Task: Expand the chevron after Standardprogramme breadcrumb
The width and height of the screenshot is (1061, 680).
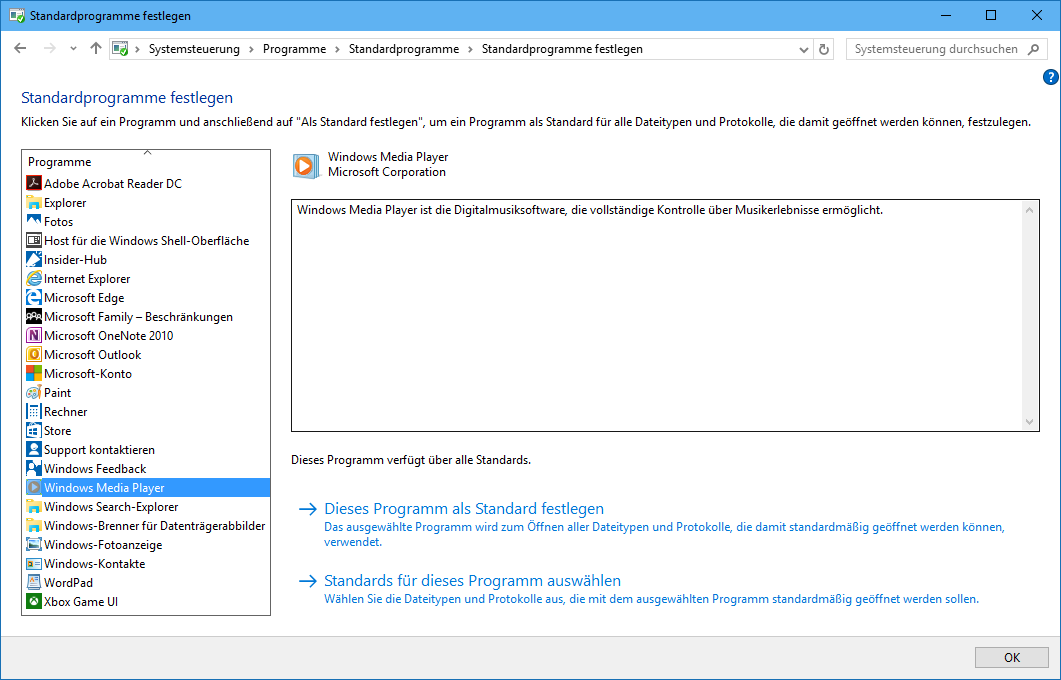Action: 470,49
